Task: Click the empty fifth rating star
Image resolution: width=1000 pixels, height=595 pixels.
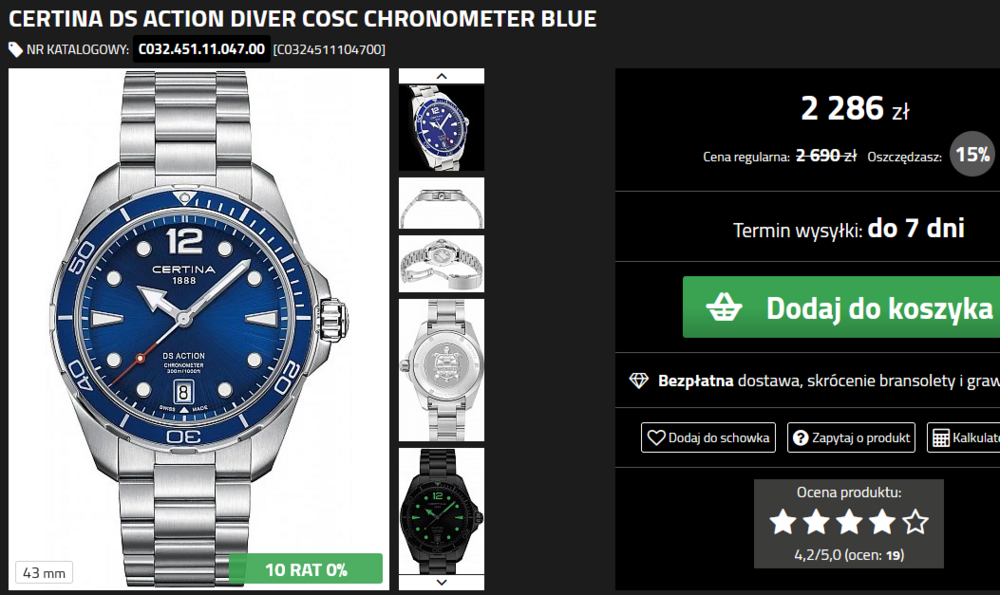Action: pos(915,522)
